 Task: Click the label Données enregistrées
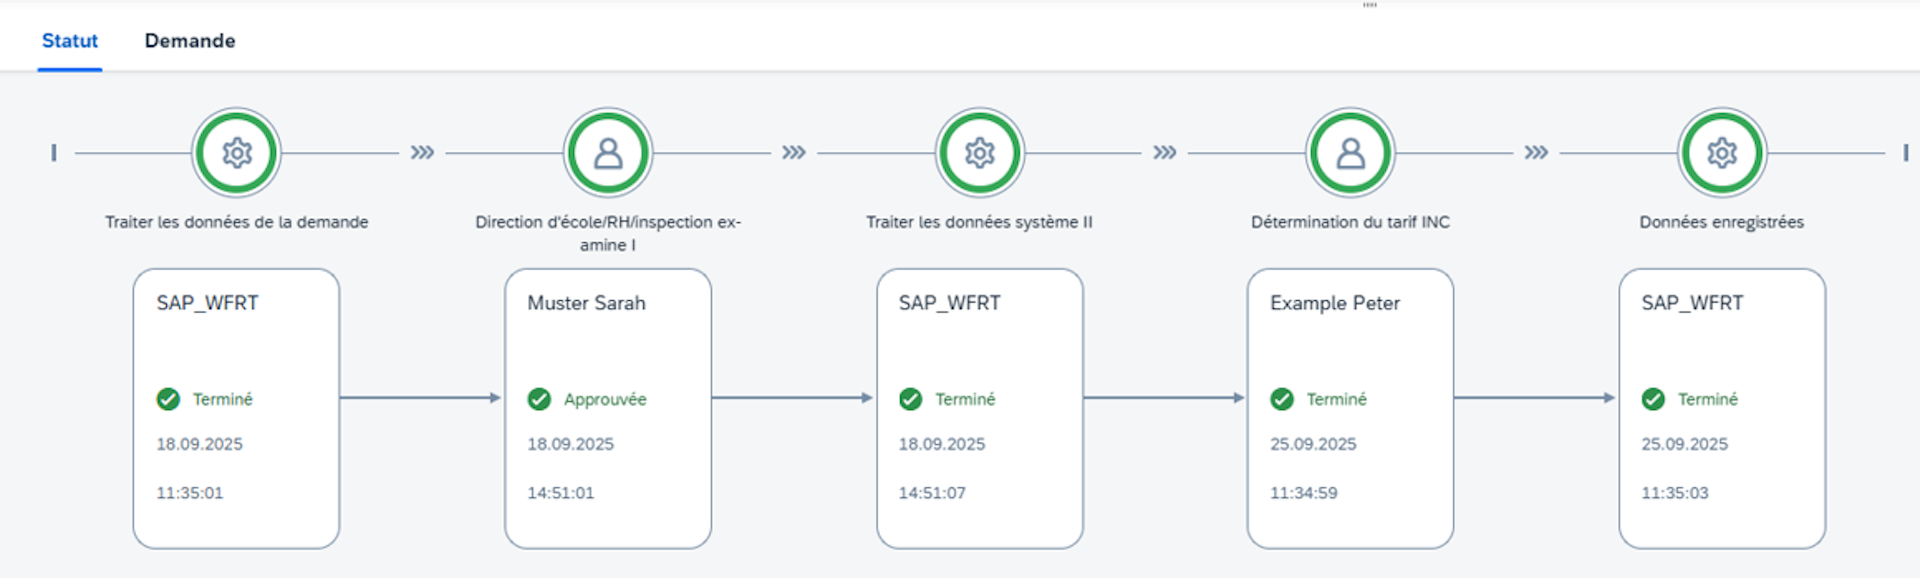coord(1722,222)
